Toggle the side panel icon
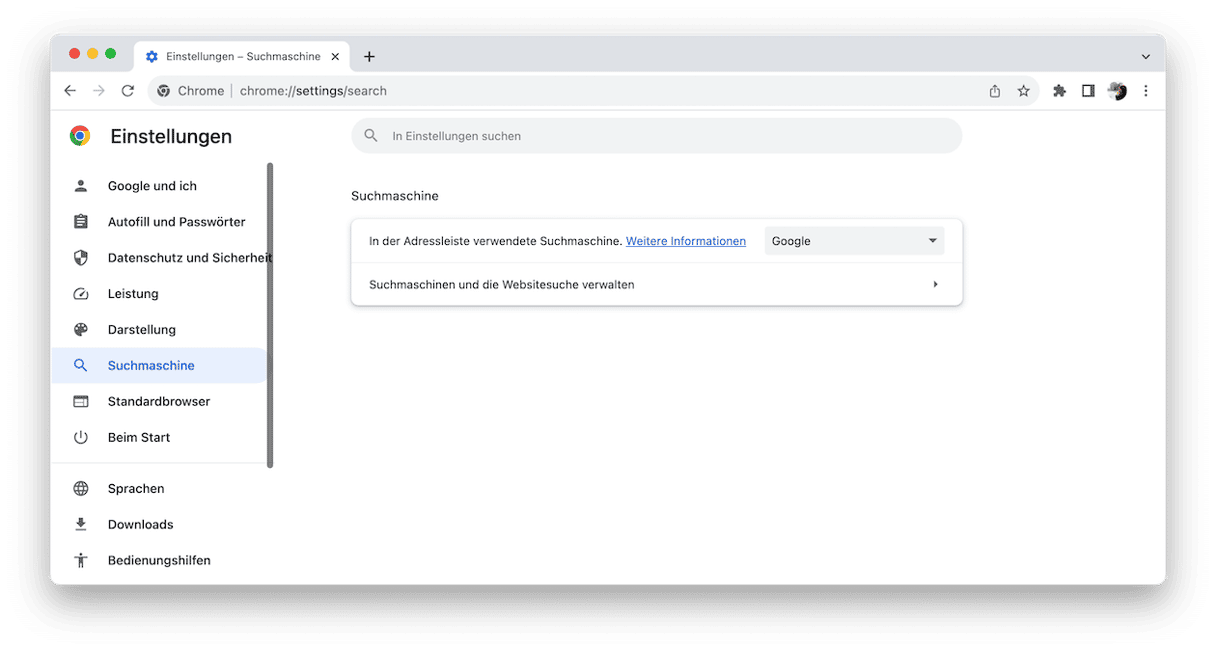The height and width of the screenshot is (651, 1216). (x=1088, y=91)
